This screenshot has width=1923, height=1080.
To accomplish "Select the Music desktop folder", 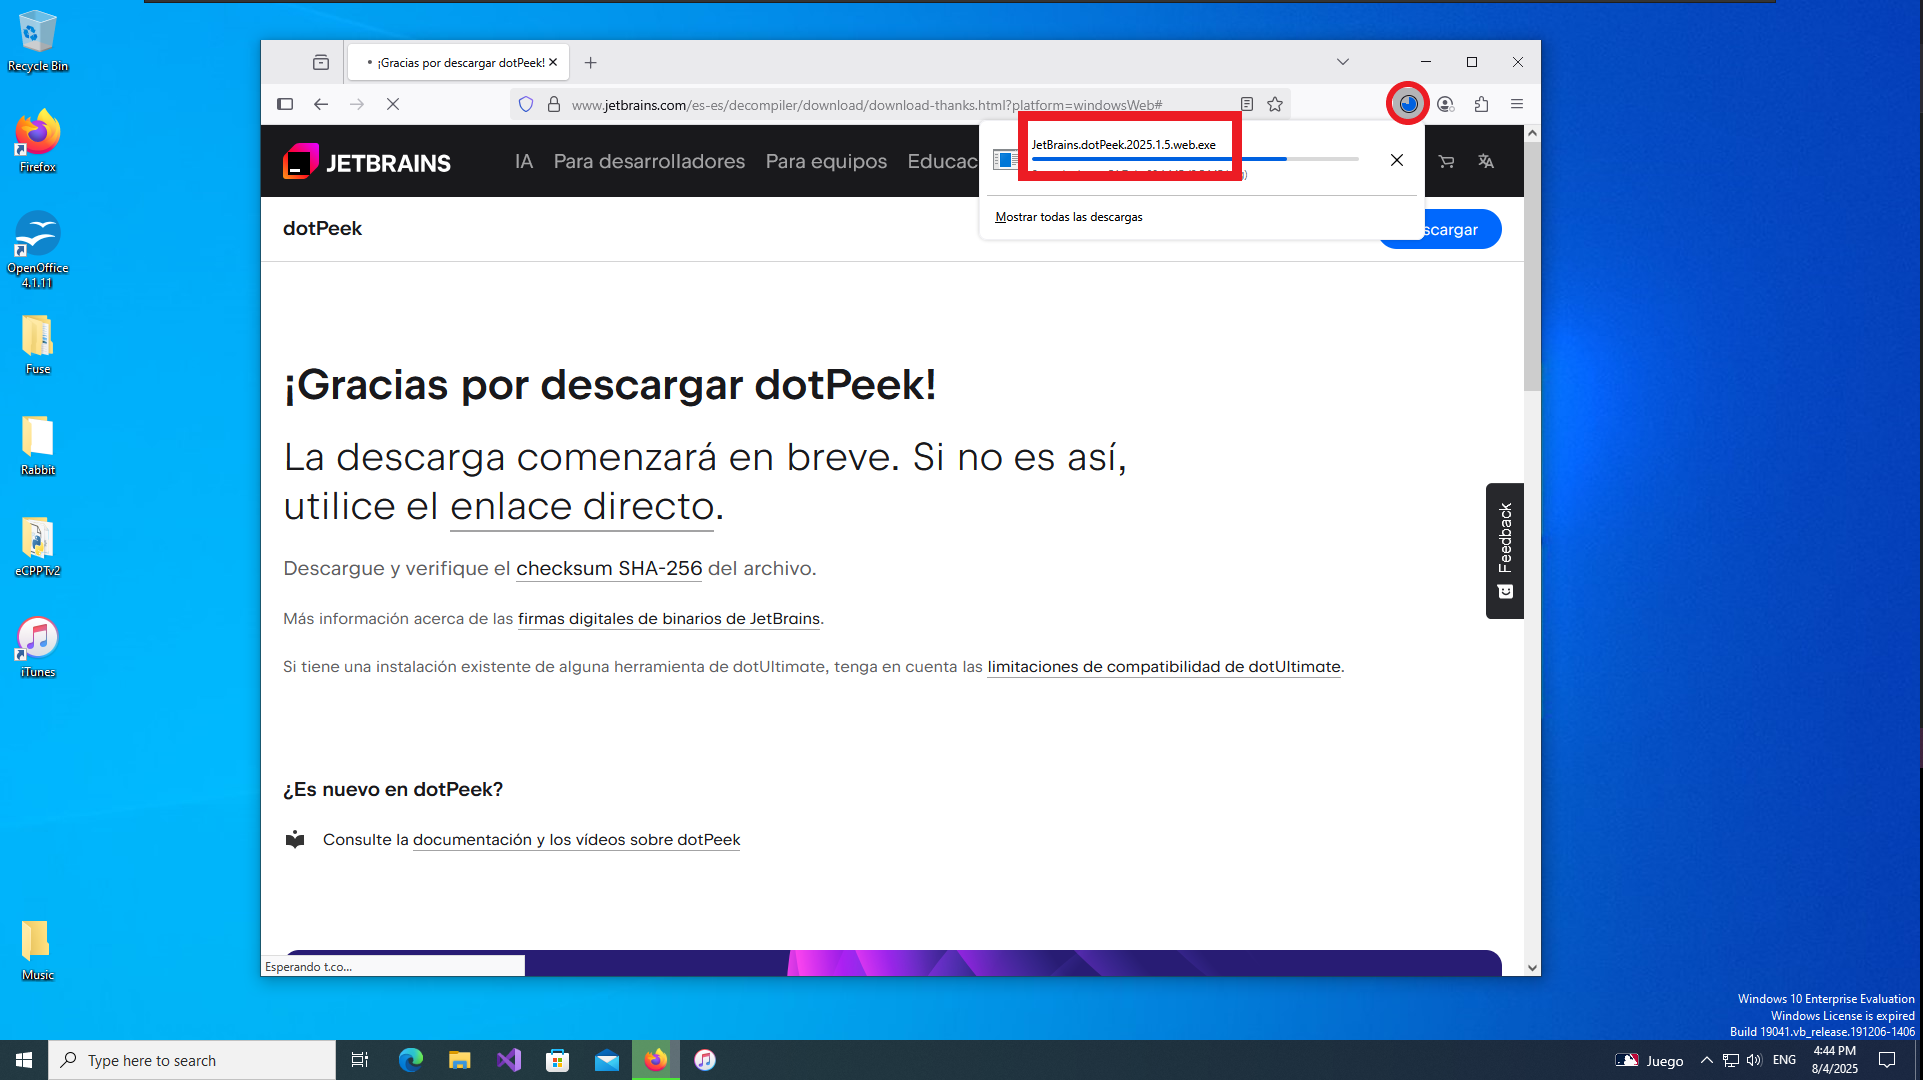I will 38,950.
